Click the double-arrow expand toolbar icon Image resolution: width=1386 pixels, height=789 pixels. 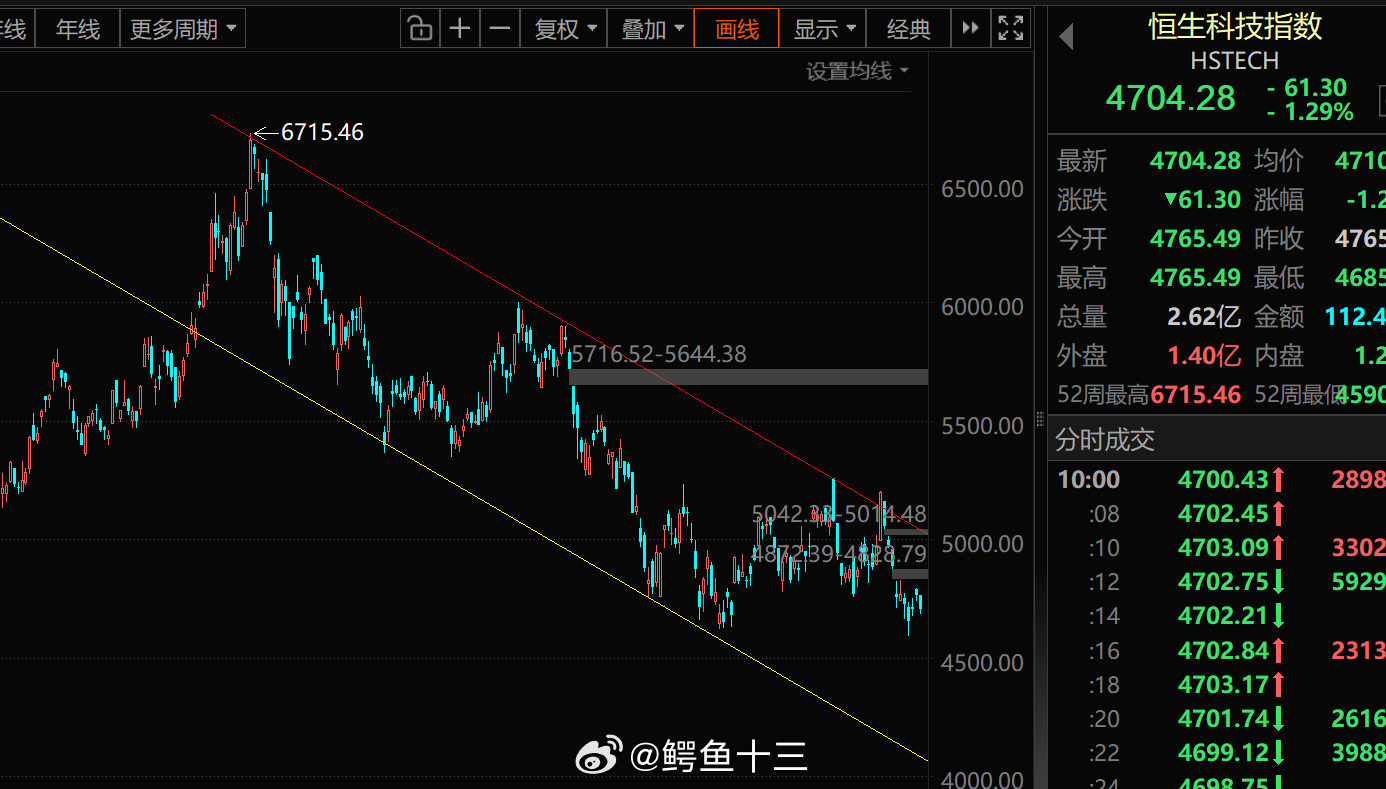pos(970,29)
